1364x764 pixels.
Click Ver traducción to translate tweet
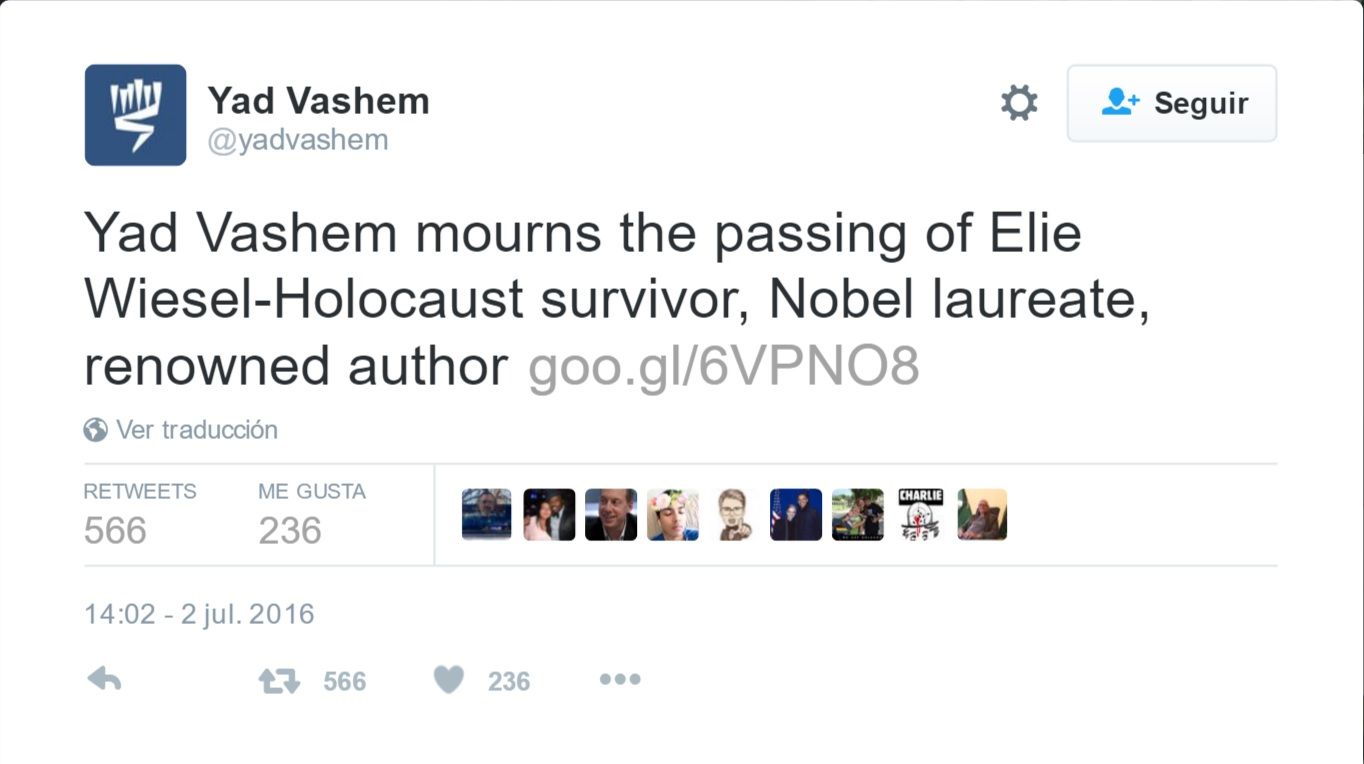pyautogui.click(x=197, y=430)
